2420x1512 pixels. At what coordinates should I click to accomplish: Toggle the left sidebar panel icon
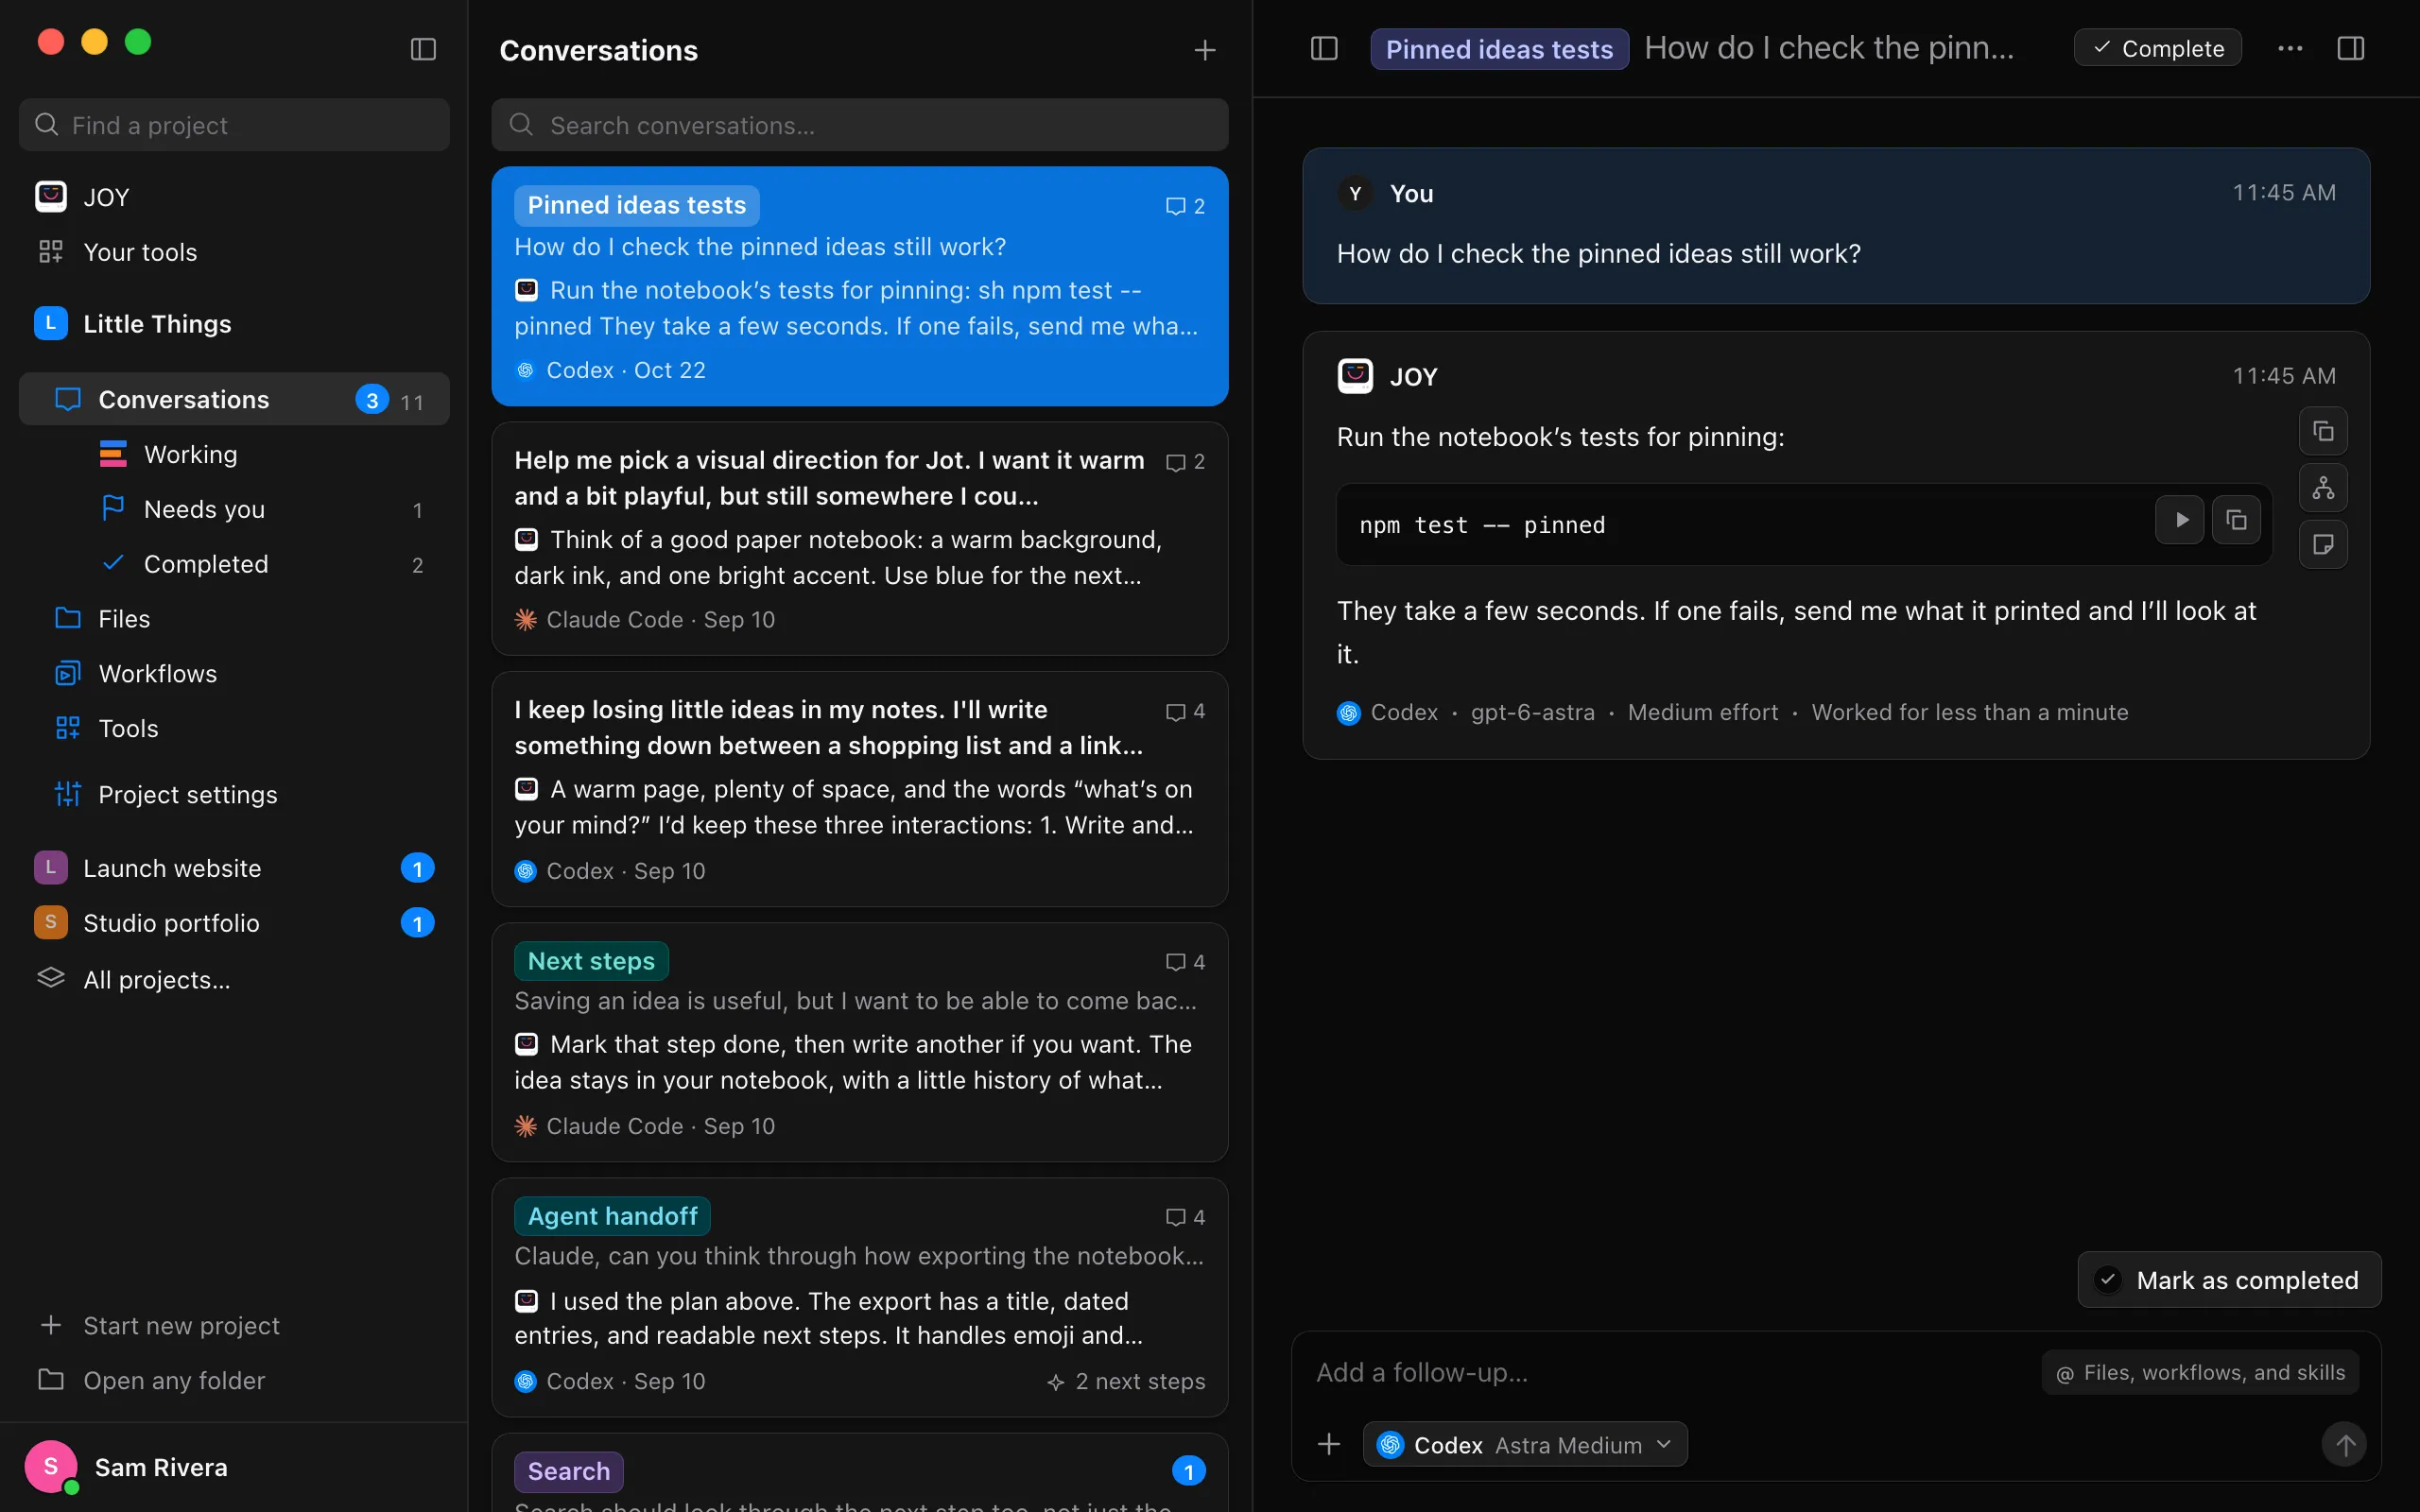423,49
